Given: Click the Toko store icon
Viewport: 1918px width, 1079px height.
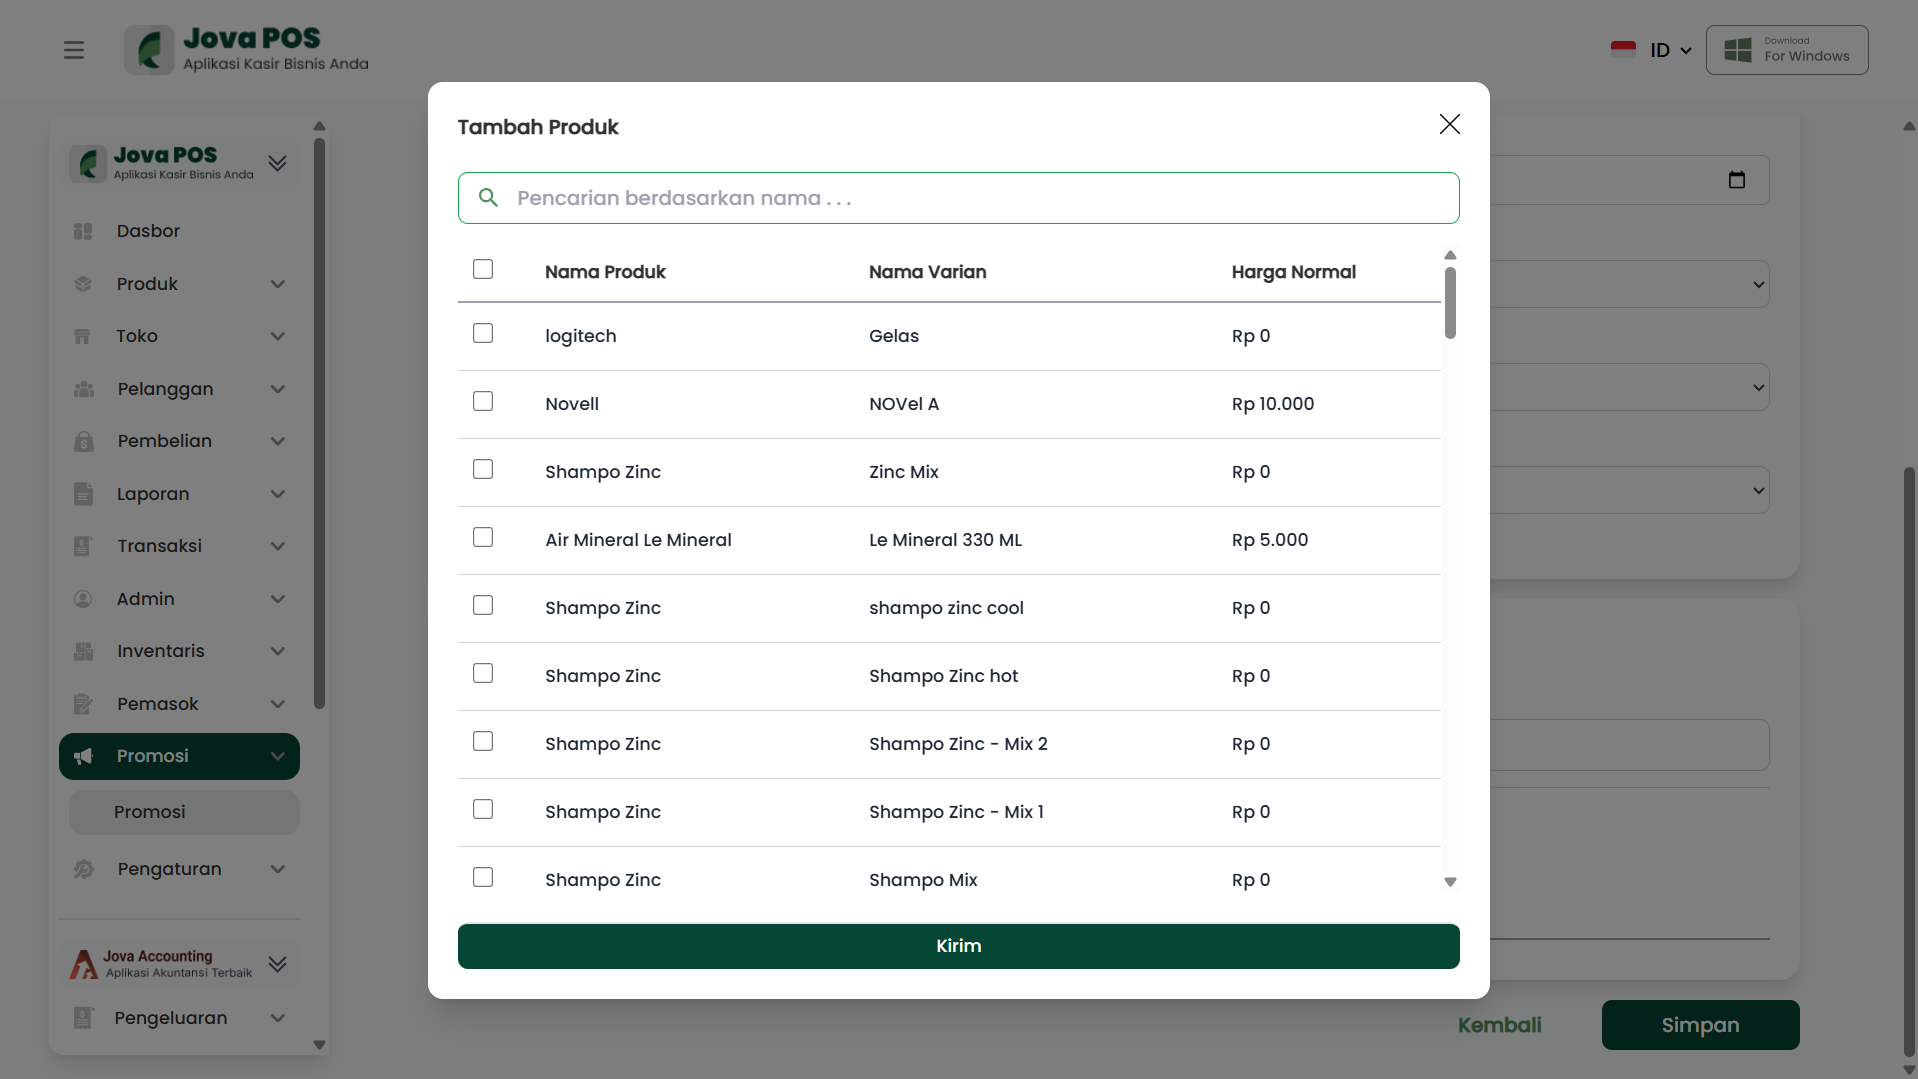Looking at the screenshot, I should [x=83, y=337].
